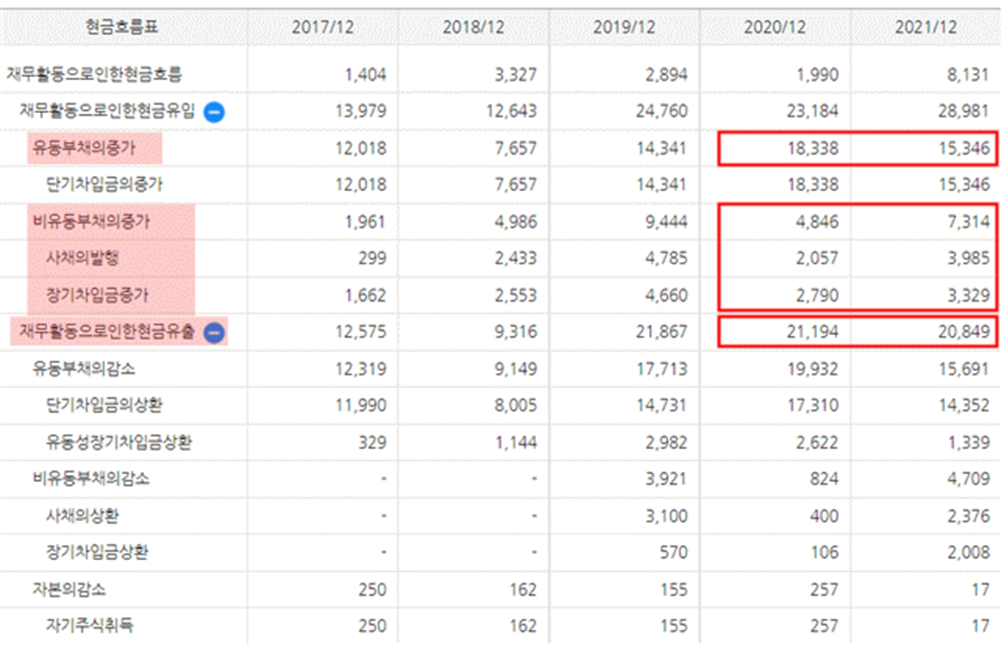Click the value 24,760 in 2019/12
The image size is (1004, 652).
662,111
